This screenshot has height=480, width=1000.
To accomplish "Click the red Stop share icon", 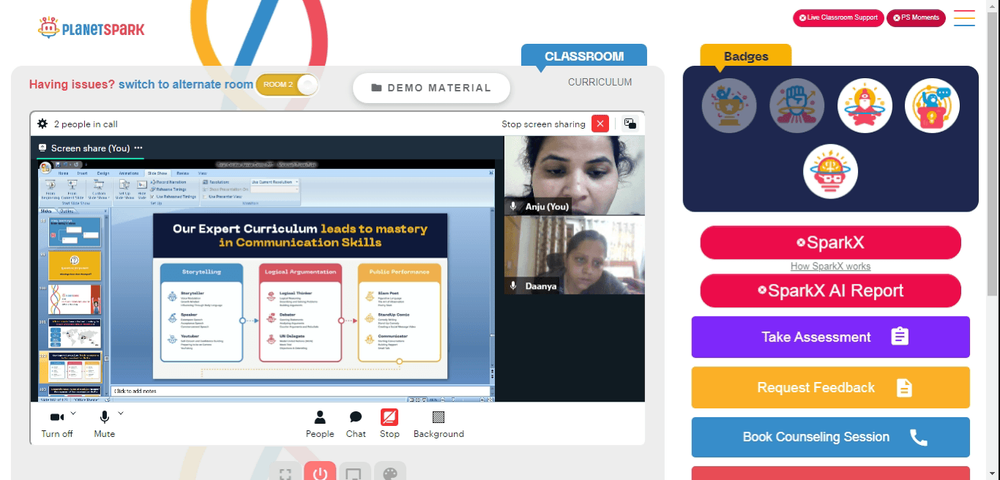I will [x=390, y=418].
